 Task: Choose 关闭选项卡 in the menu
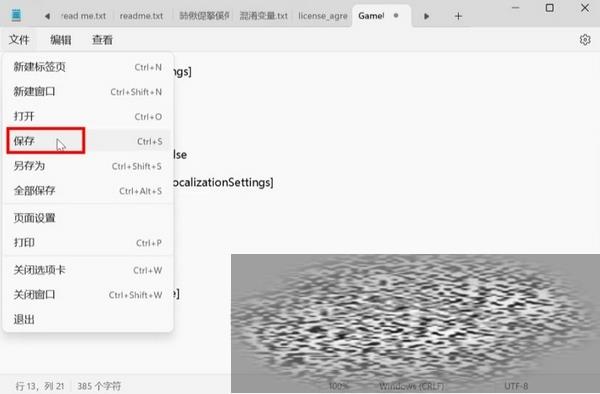(88, 270)
